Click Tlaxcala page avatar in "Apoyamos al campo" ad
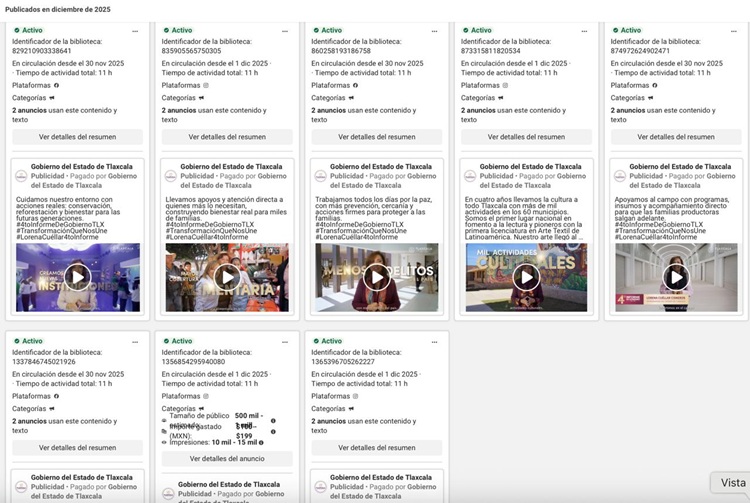This screenshot has width=750, height=503. pos(620,176)
